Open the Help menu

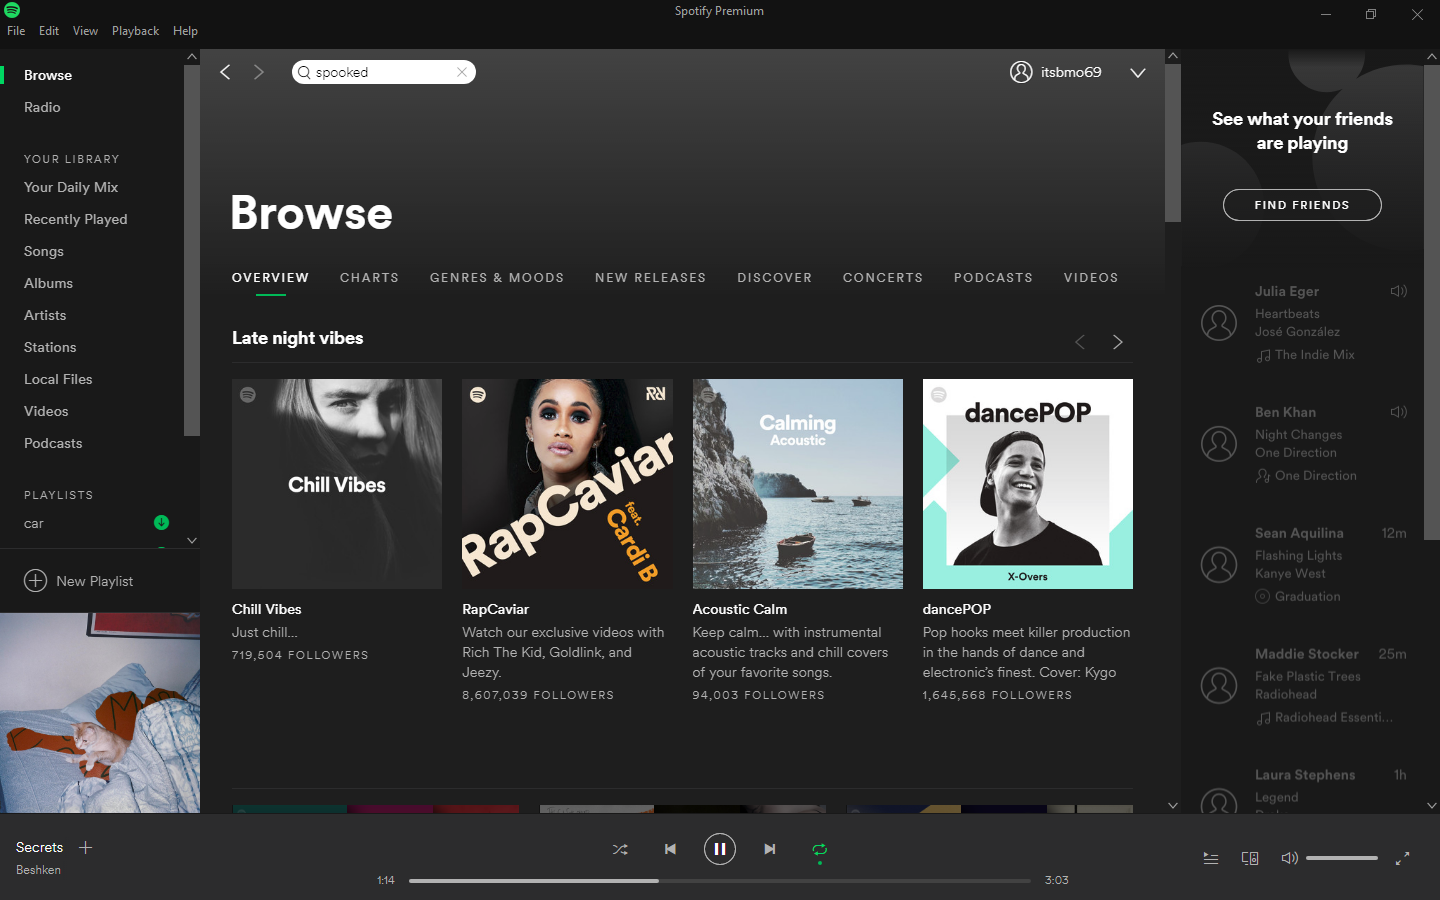tap(185, 31)
